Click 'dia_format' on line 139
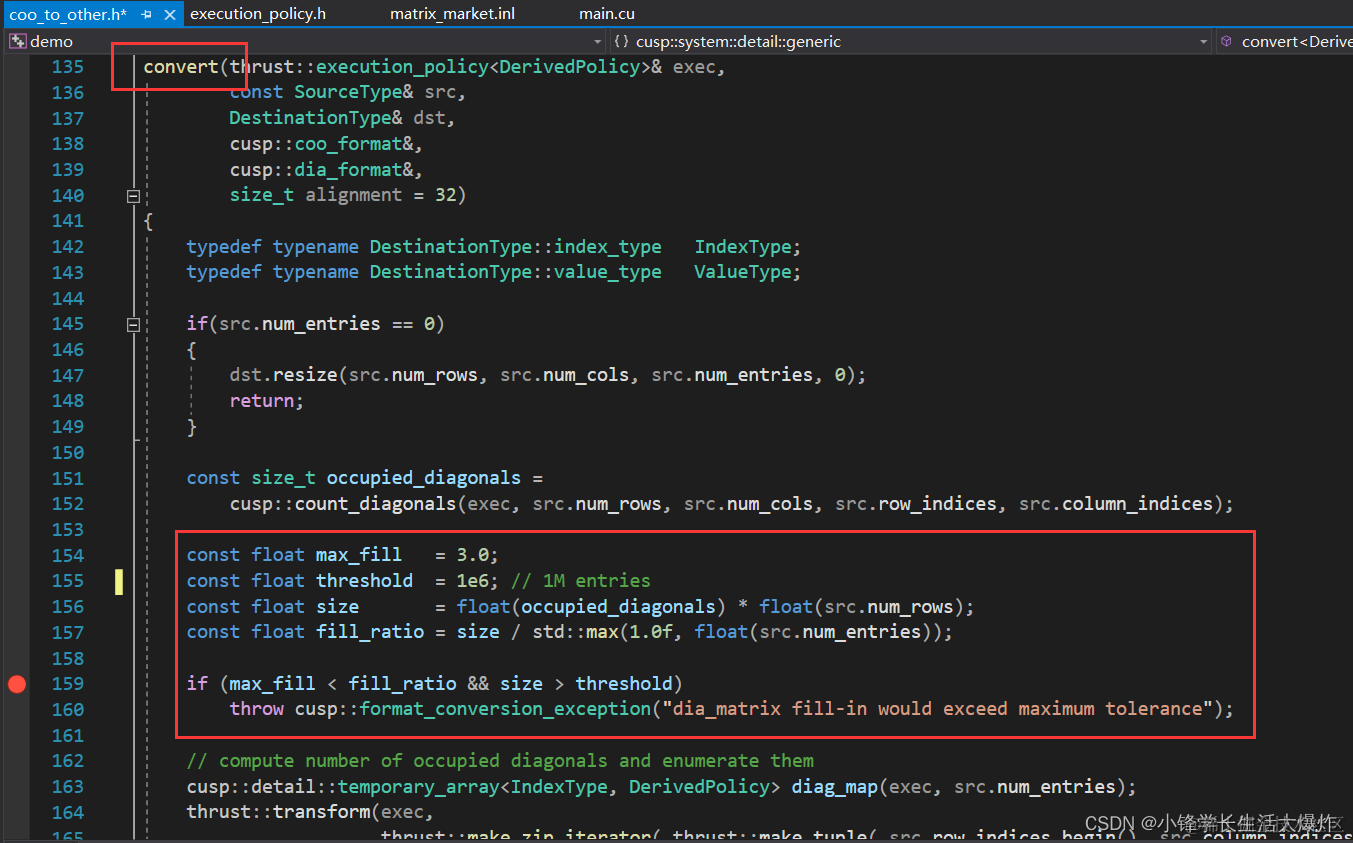This screenshot has width=1353, height=843. [x=348, y=170]
